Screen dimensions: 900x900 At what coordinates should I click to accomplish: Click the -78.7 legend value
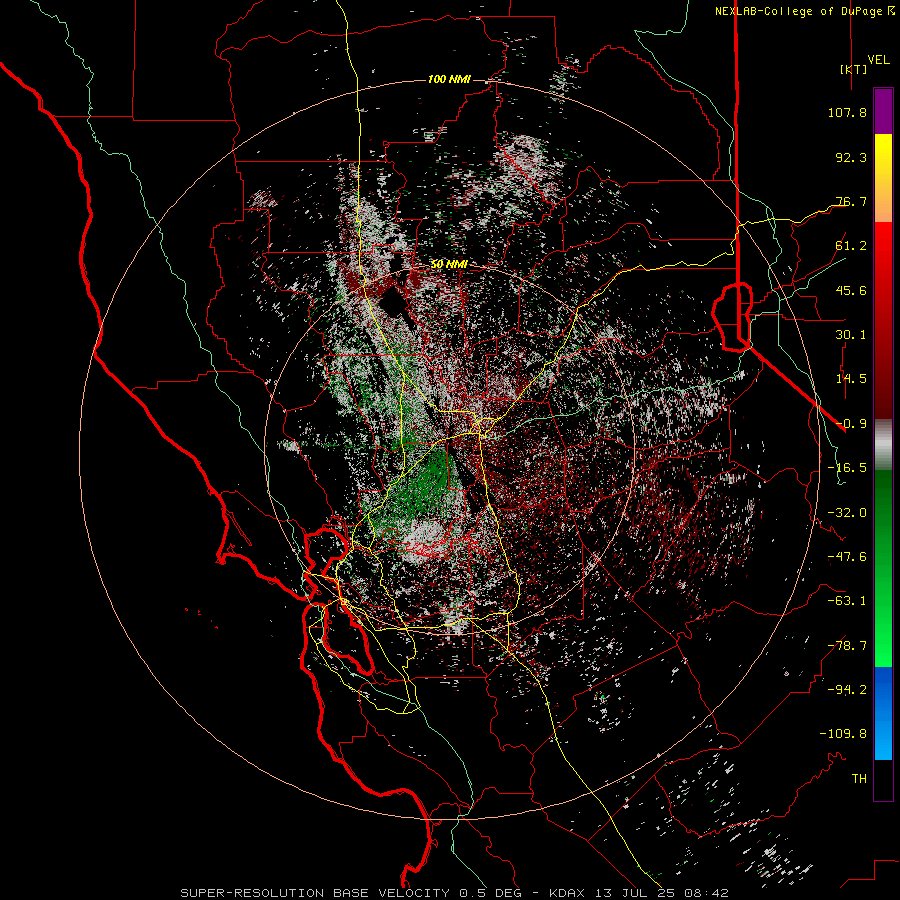847,646
